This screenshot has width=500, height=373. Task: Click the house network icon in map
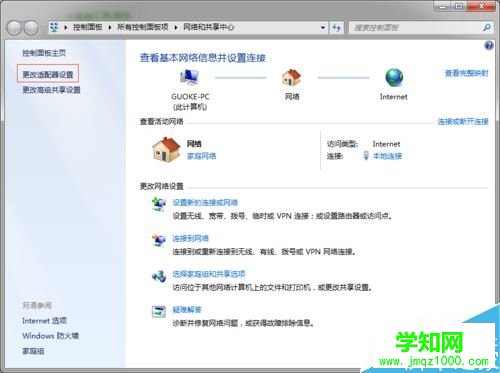point(291,77)
